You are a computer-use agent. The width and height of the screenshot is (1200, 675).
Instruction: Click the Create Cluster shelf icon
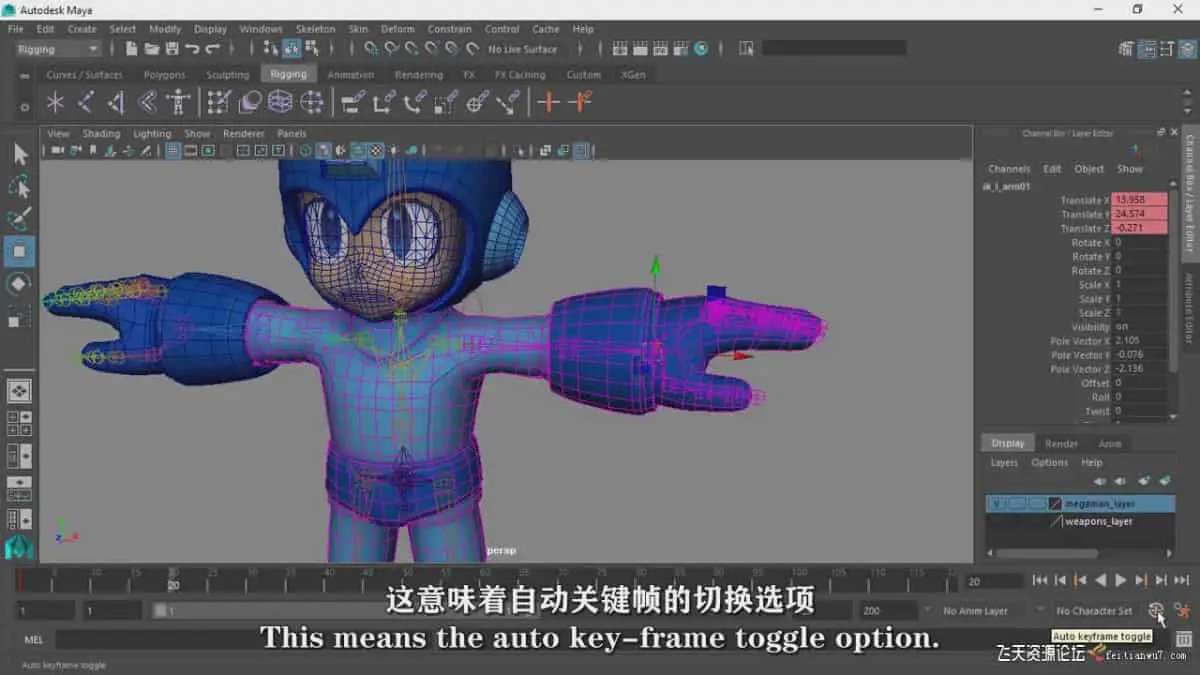[x=312, y=101]
